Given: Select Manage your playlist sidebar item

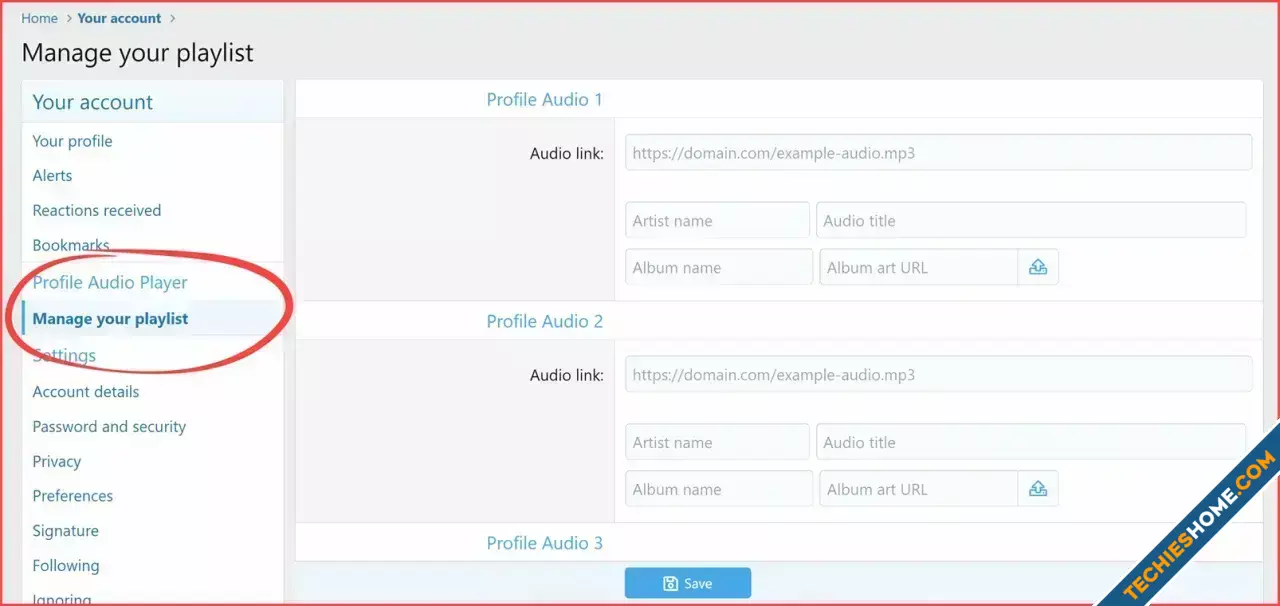Looking at the screenshot, I should [x=110, y=319].
